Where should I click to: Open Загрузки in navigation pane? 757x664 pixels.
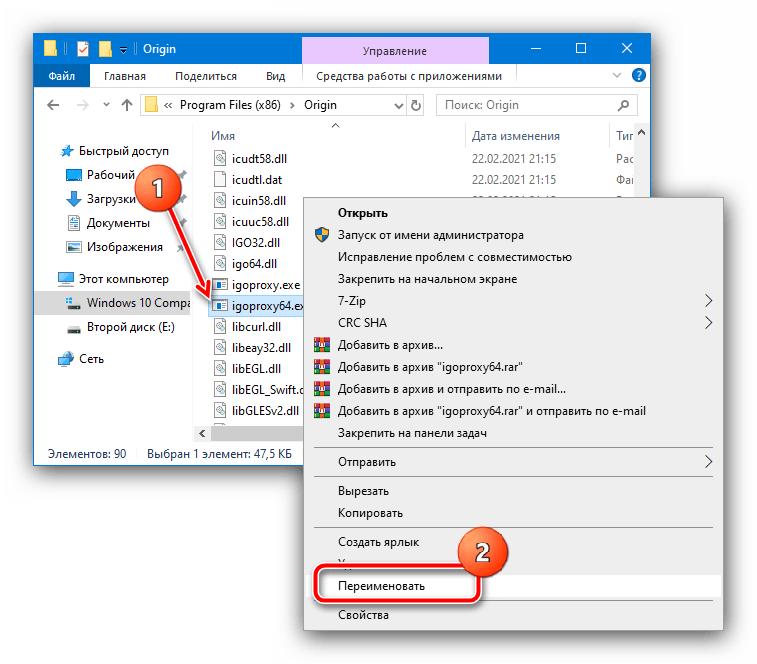tap(101, 199)
